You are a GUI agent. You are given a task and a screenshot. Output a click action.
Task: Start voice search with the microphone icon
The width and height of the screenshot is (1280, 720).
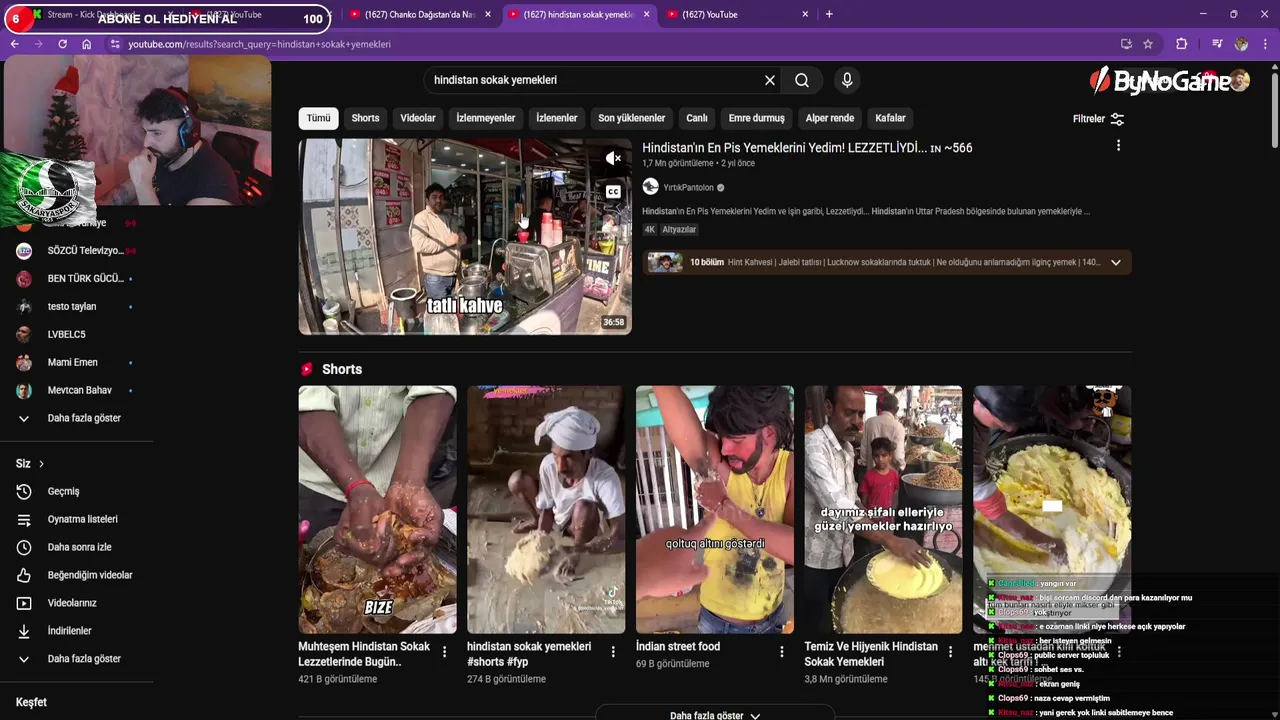847,80
